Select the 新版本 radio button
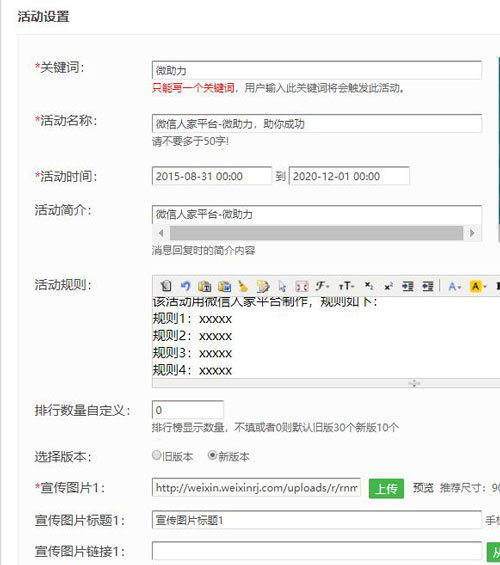The width and height of the screenshot is (500, 565). (212, 455)
